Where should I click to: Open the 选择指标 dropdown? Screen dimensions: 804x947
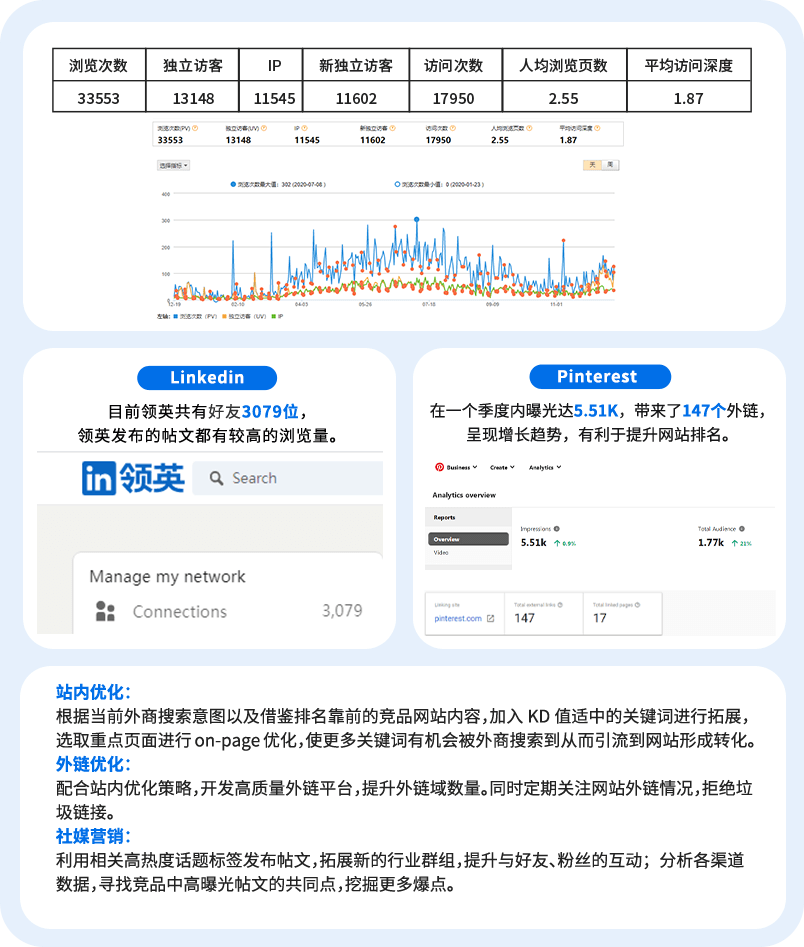(x=173, y=165)
